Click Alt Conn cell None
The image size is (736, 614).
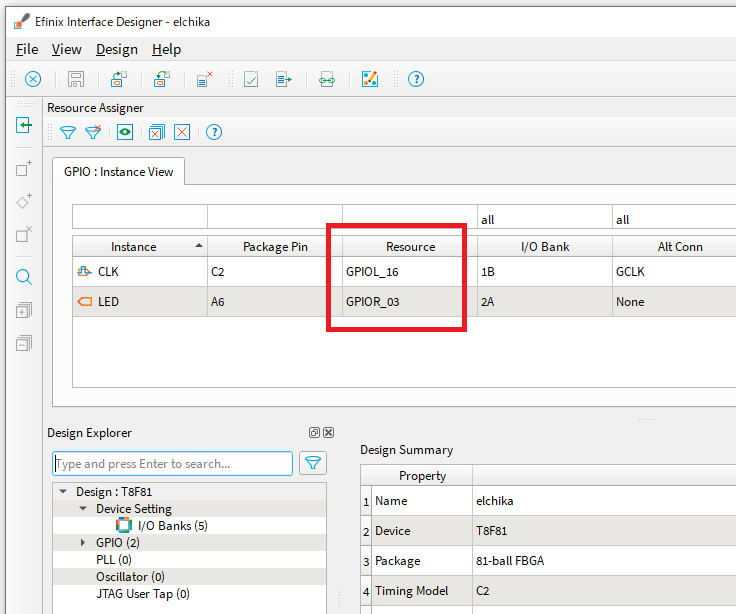click(x=675, y=302)
